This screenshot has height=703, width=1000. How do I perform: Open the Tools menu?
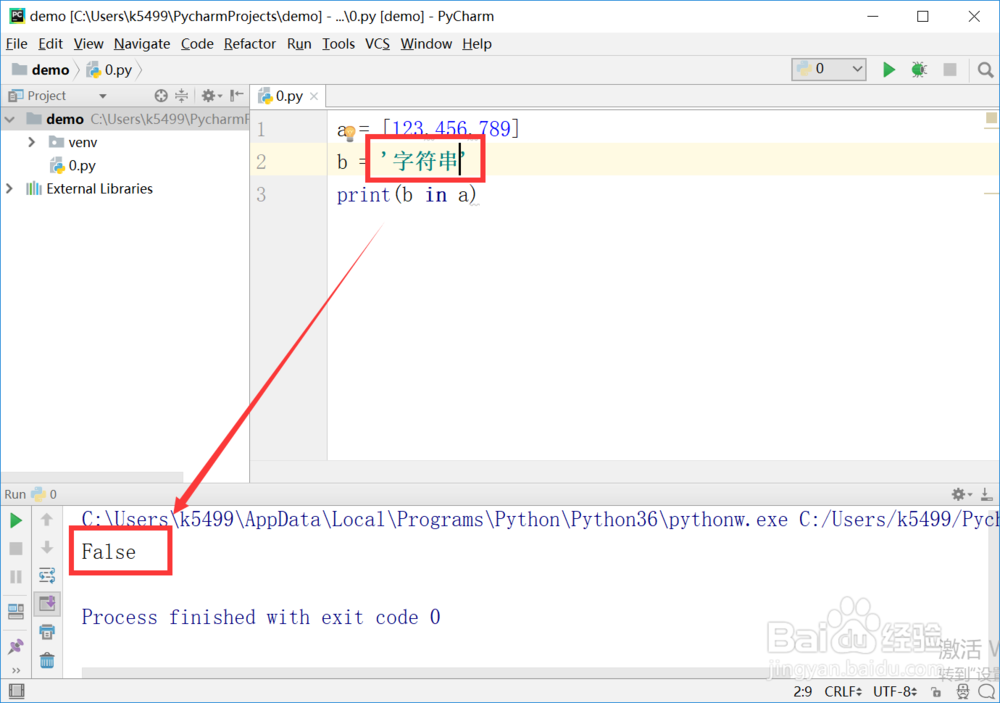point(338,44)
